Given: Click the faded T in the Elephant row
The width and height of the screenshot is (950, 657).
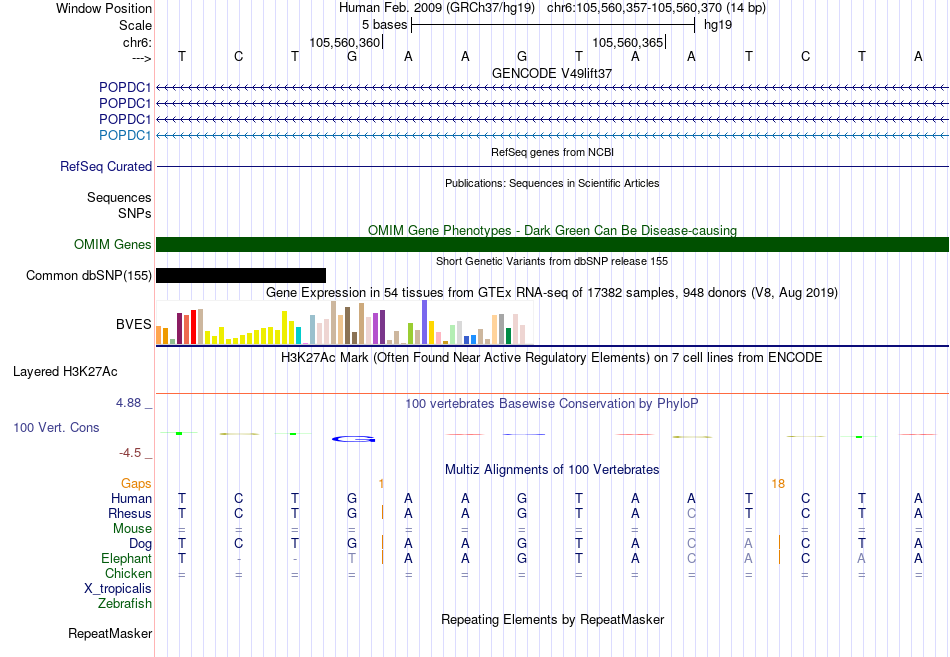Looking at the screenshot, I should (x=352, y=558).
